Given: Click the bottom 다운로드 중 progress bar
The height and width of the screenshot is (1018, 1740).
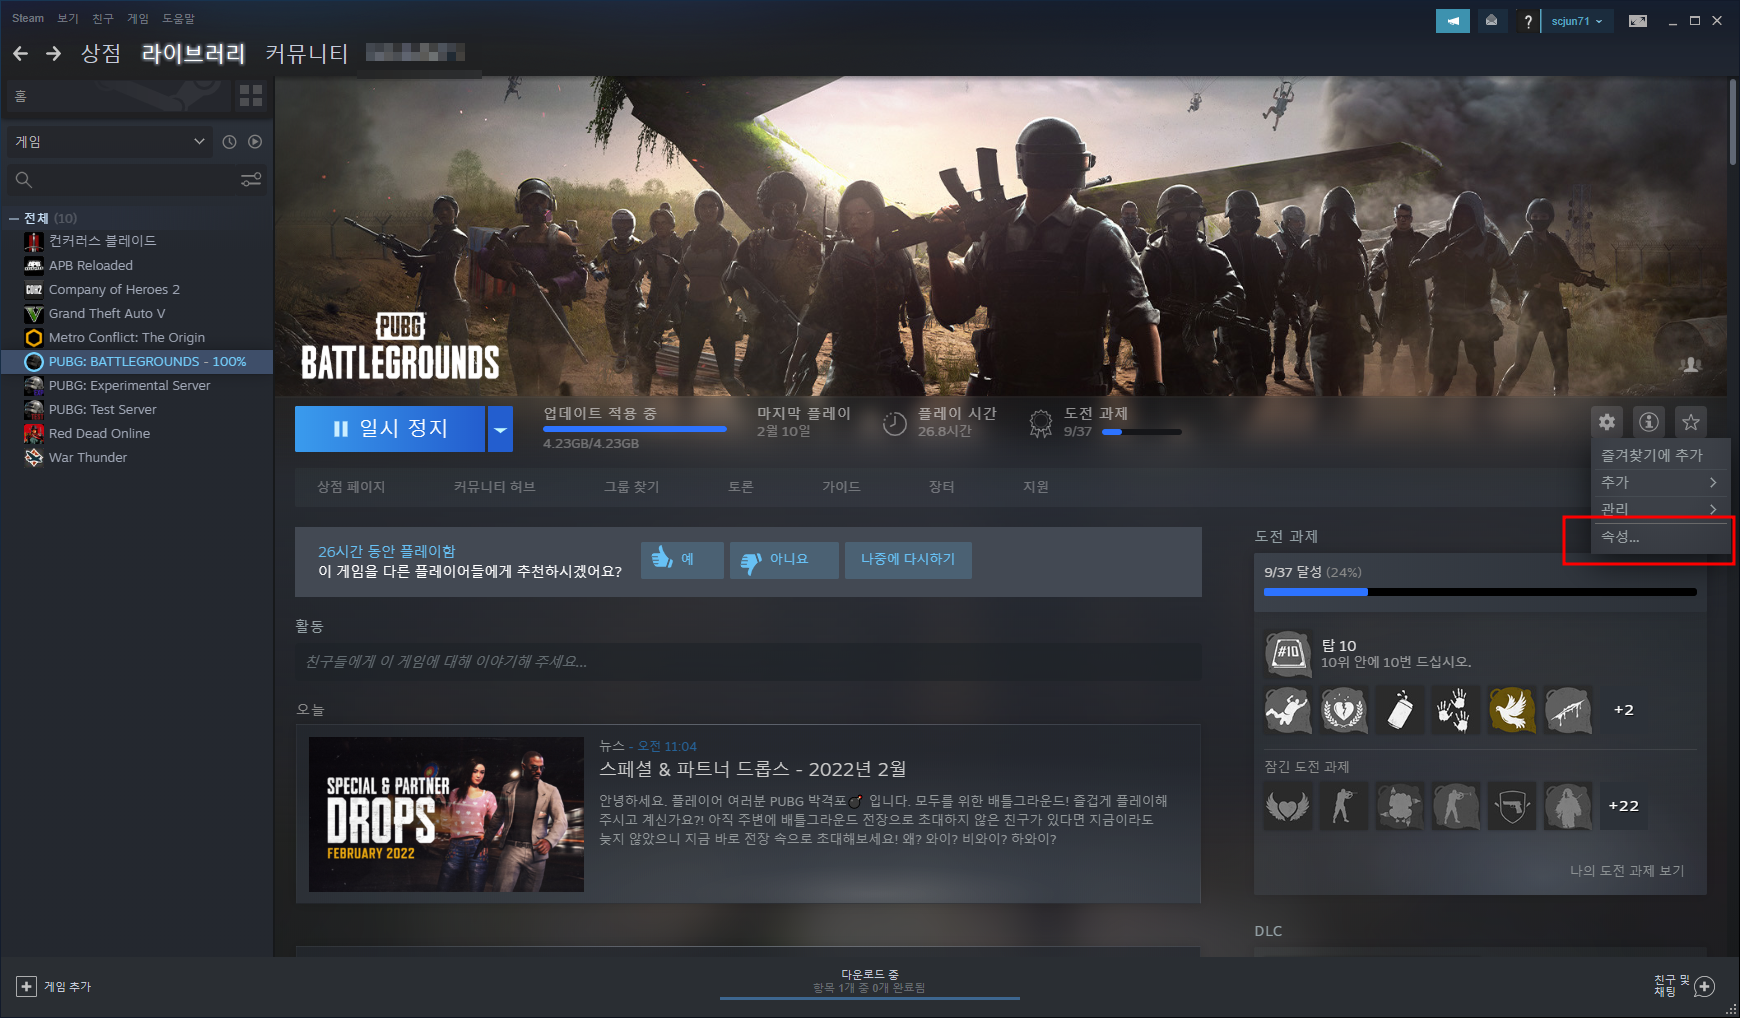Looking at the screenshot, I should click(870, 998).
